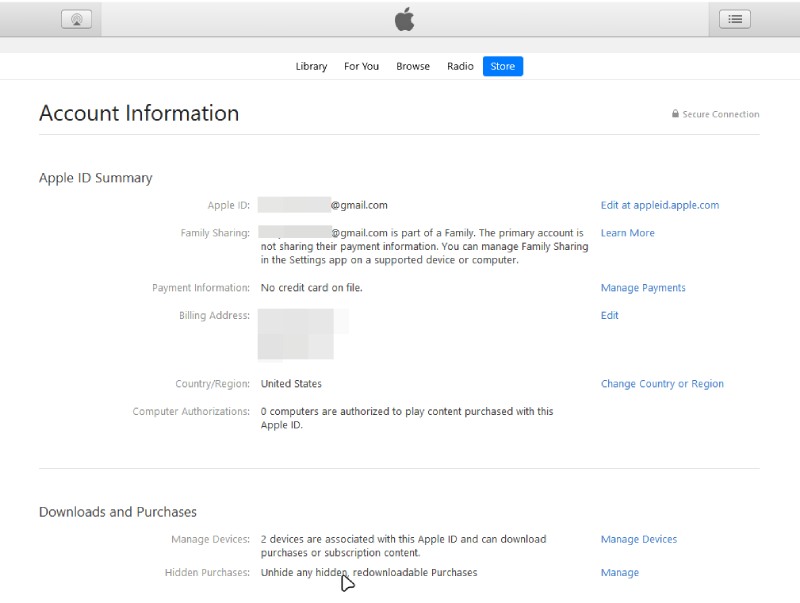This screenshot has width=800, height=603.
Task: Open the Manage Devices link
Action: (x=639, y=539)
